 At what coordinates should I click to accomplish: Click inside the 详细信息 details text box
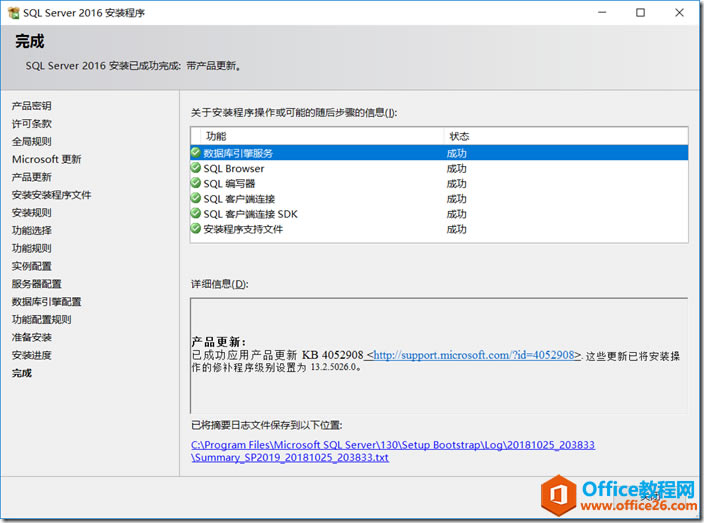coord(439,355)
